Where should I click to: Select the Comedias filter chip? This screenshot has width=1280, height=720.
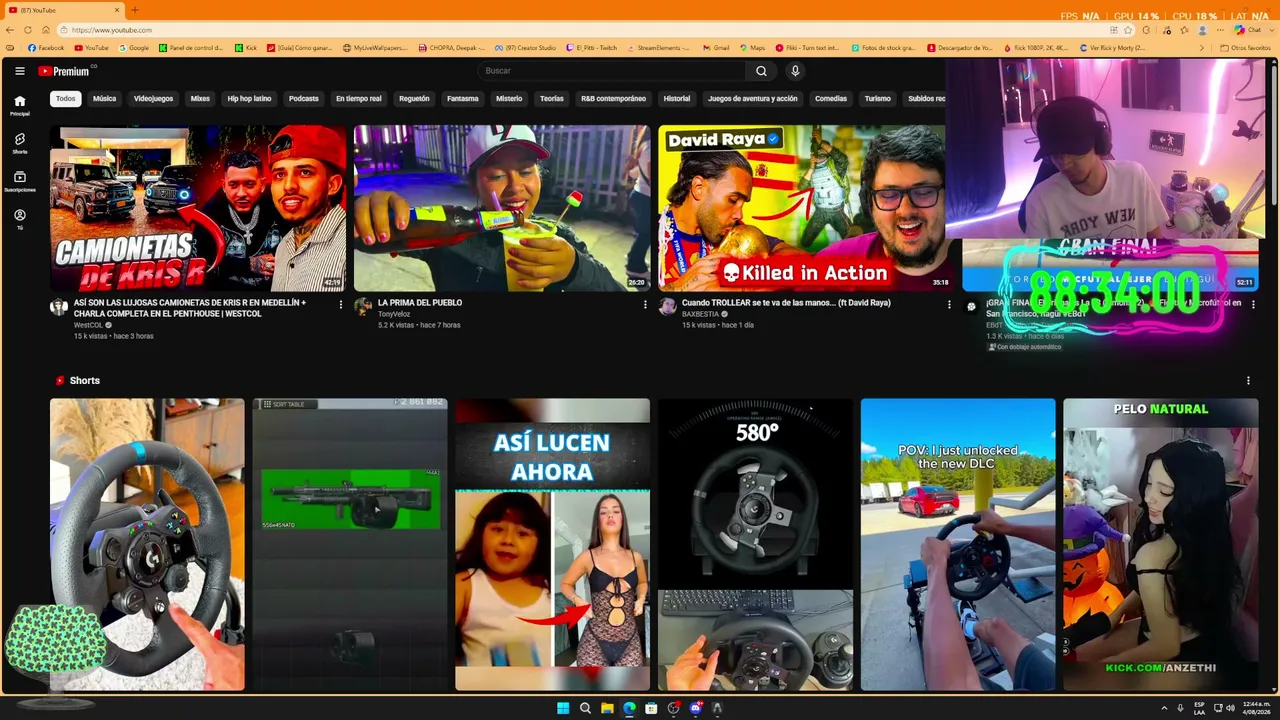click(831, 99)
